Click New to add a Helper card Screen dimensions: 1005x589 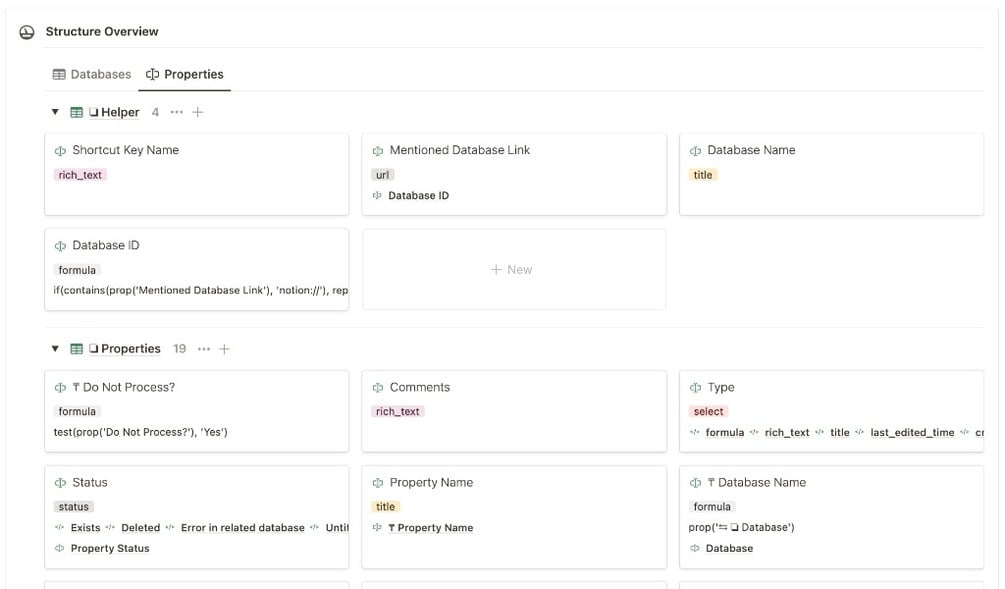point(513,270)
